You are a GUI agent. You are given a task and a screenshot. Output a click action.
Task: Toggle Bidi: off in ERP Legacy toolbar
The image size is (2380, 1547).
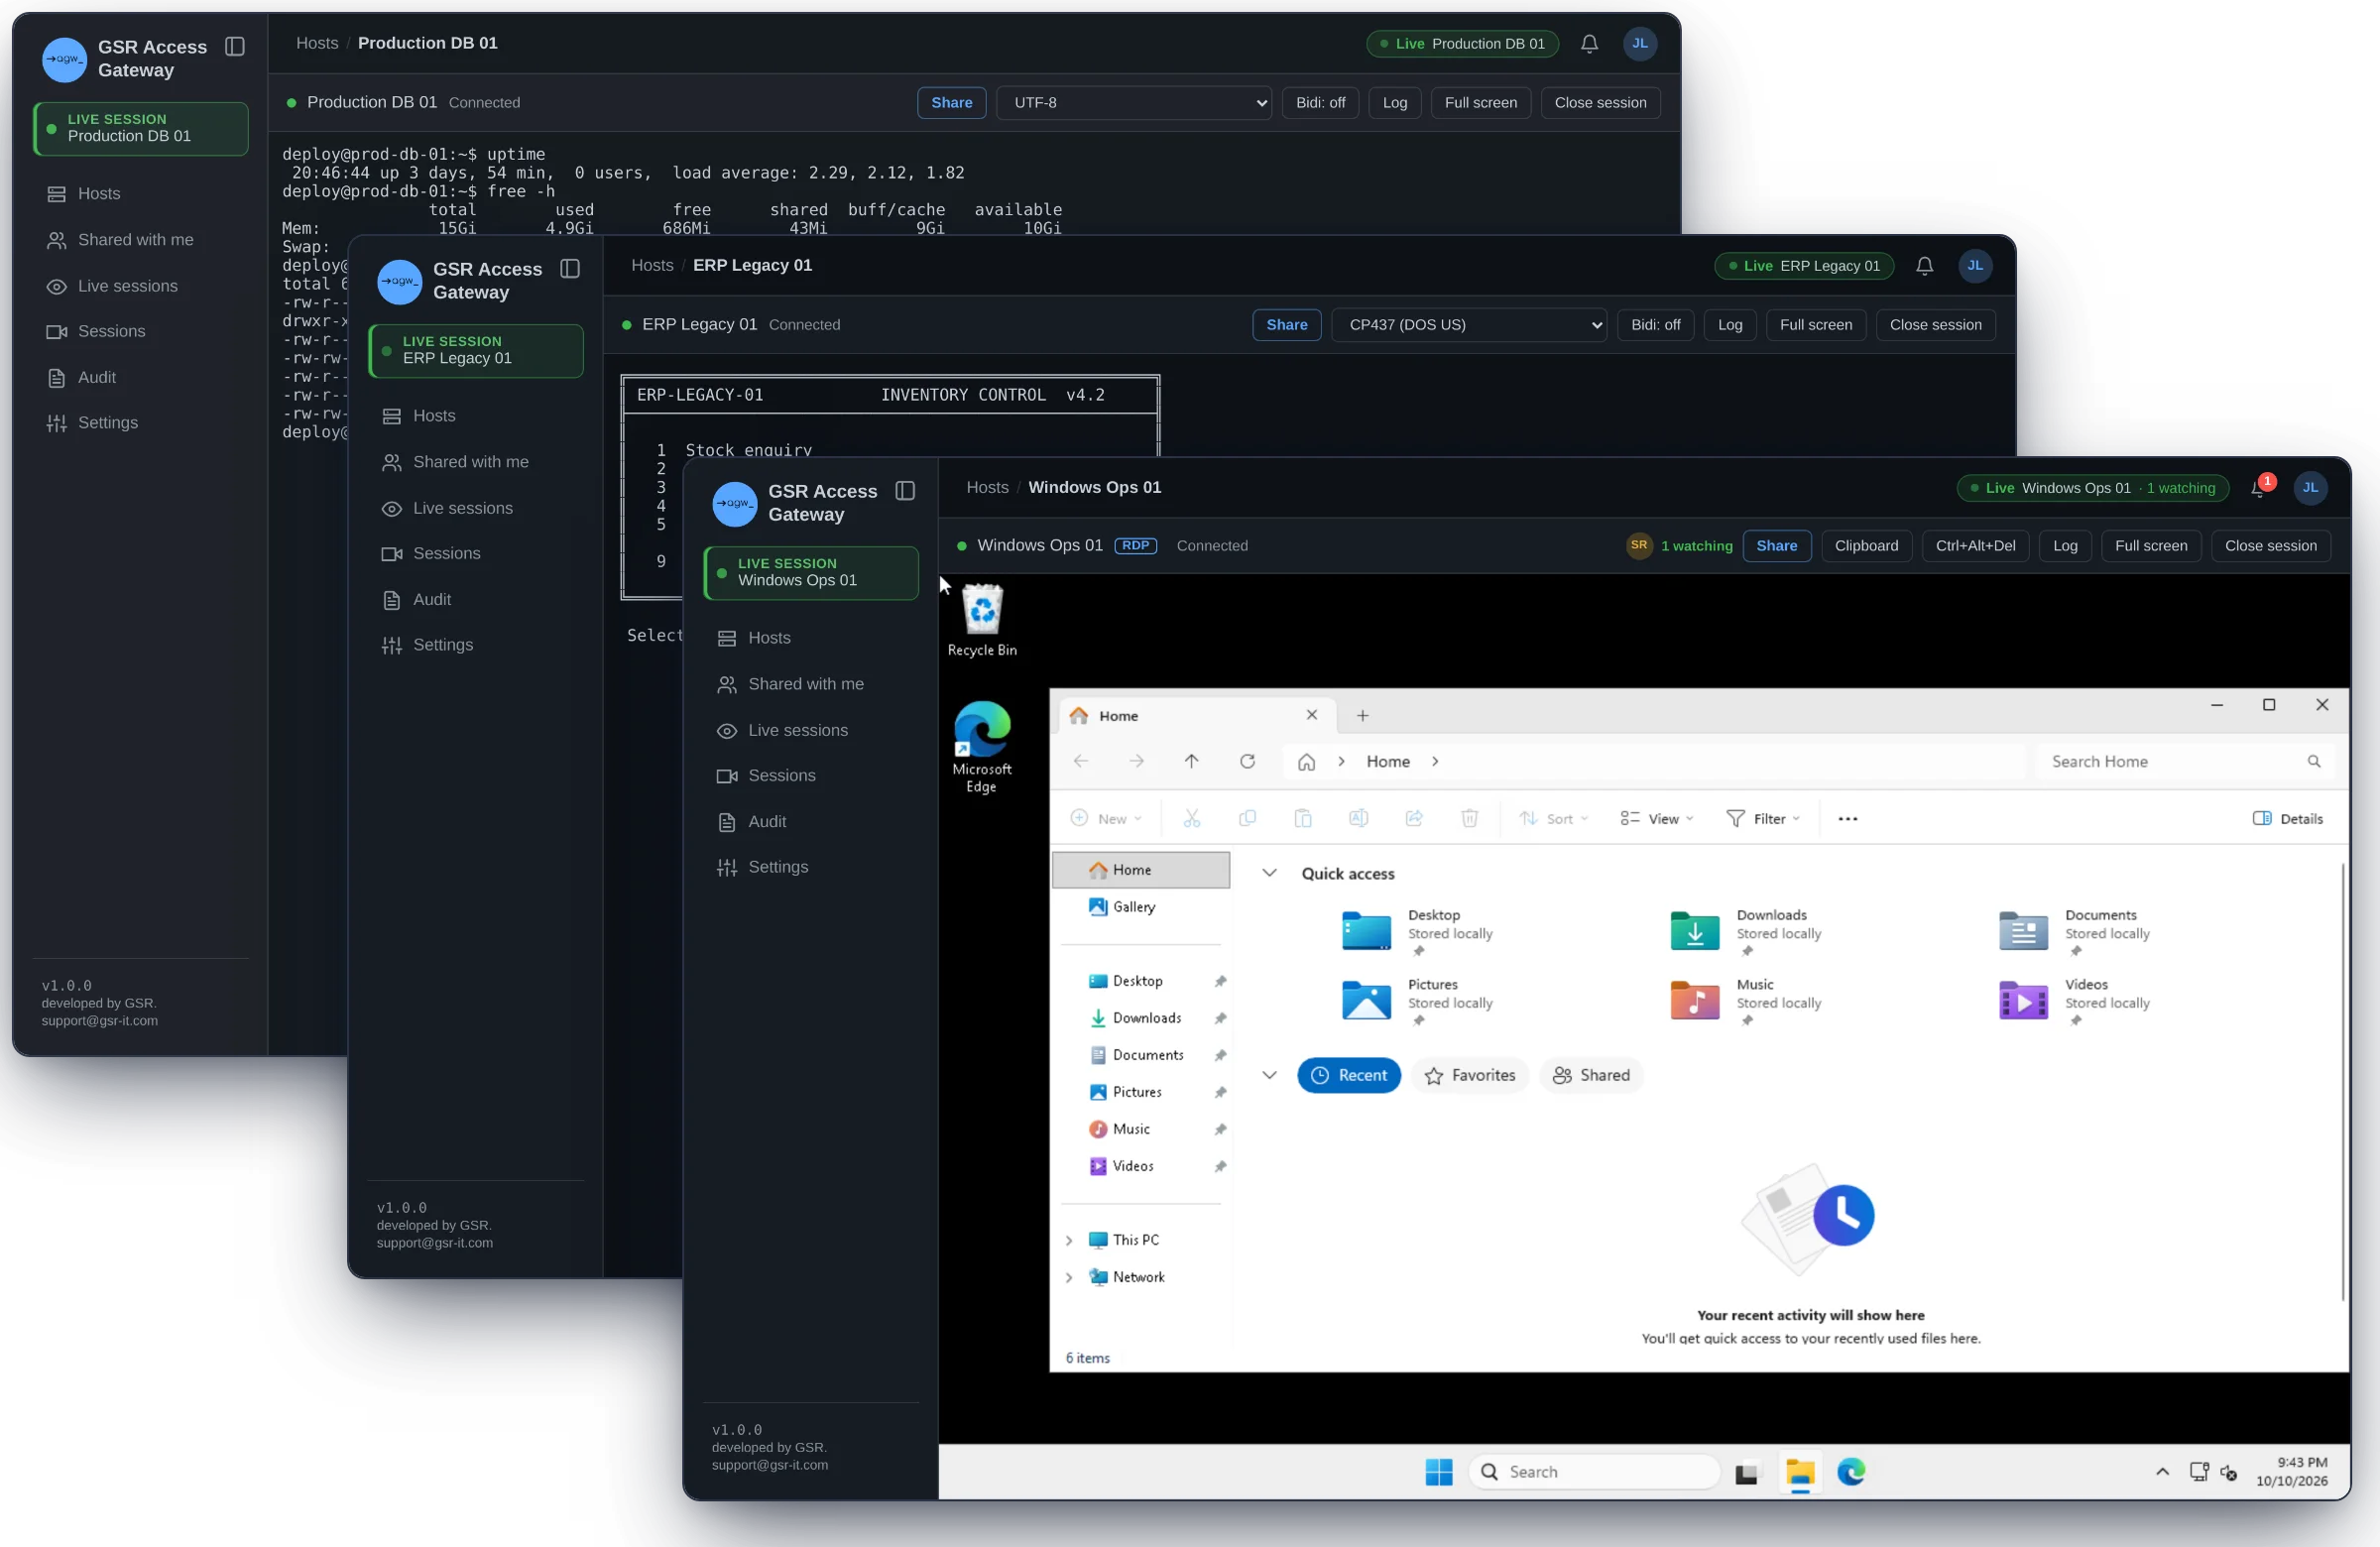[1655, 325]
